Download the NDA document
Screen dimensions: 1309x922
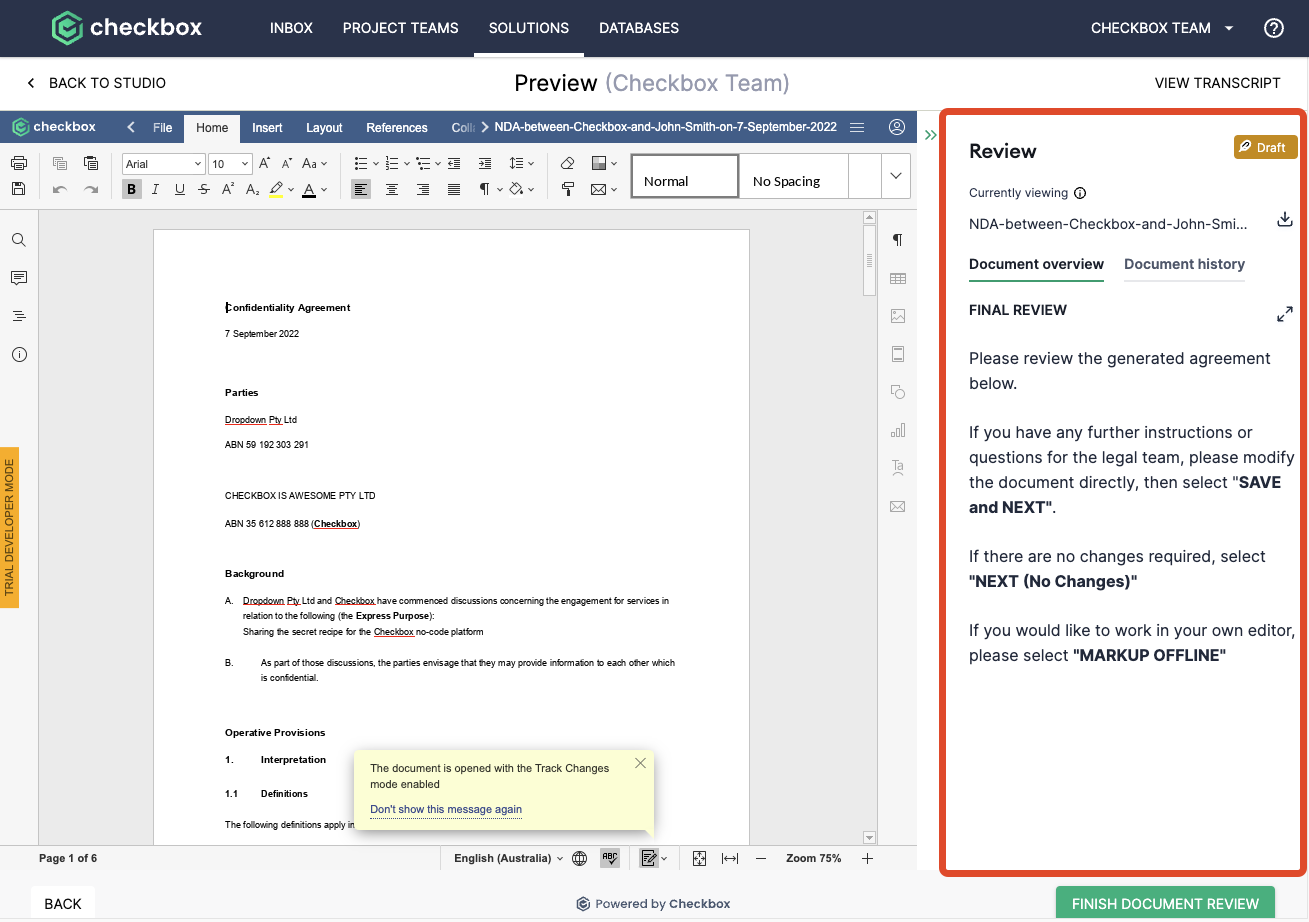1285,220
